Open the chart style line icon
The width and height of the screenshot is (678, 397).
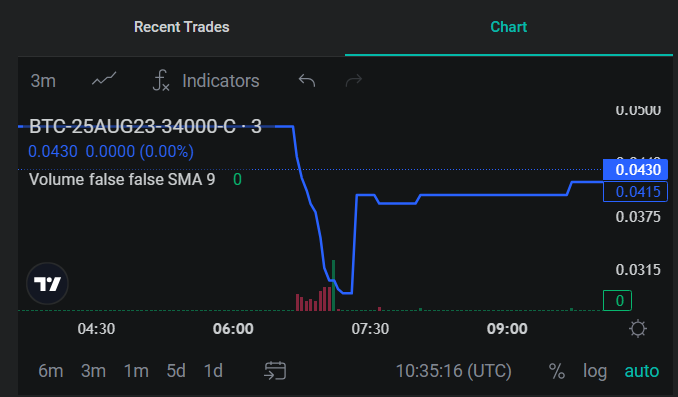[104, 80]
